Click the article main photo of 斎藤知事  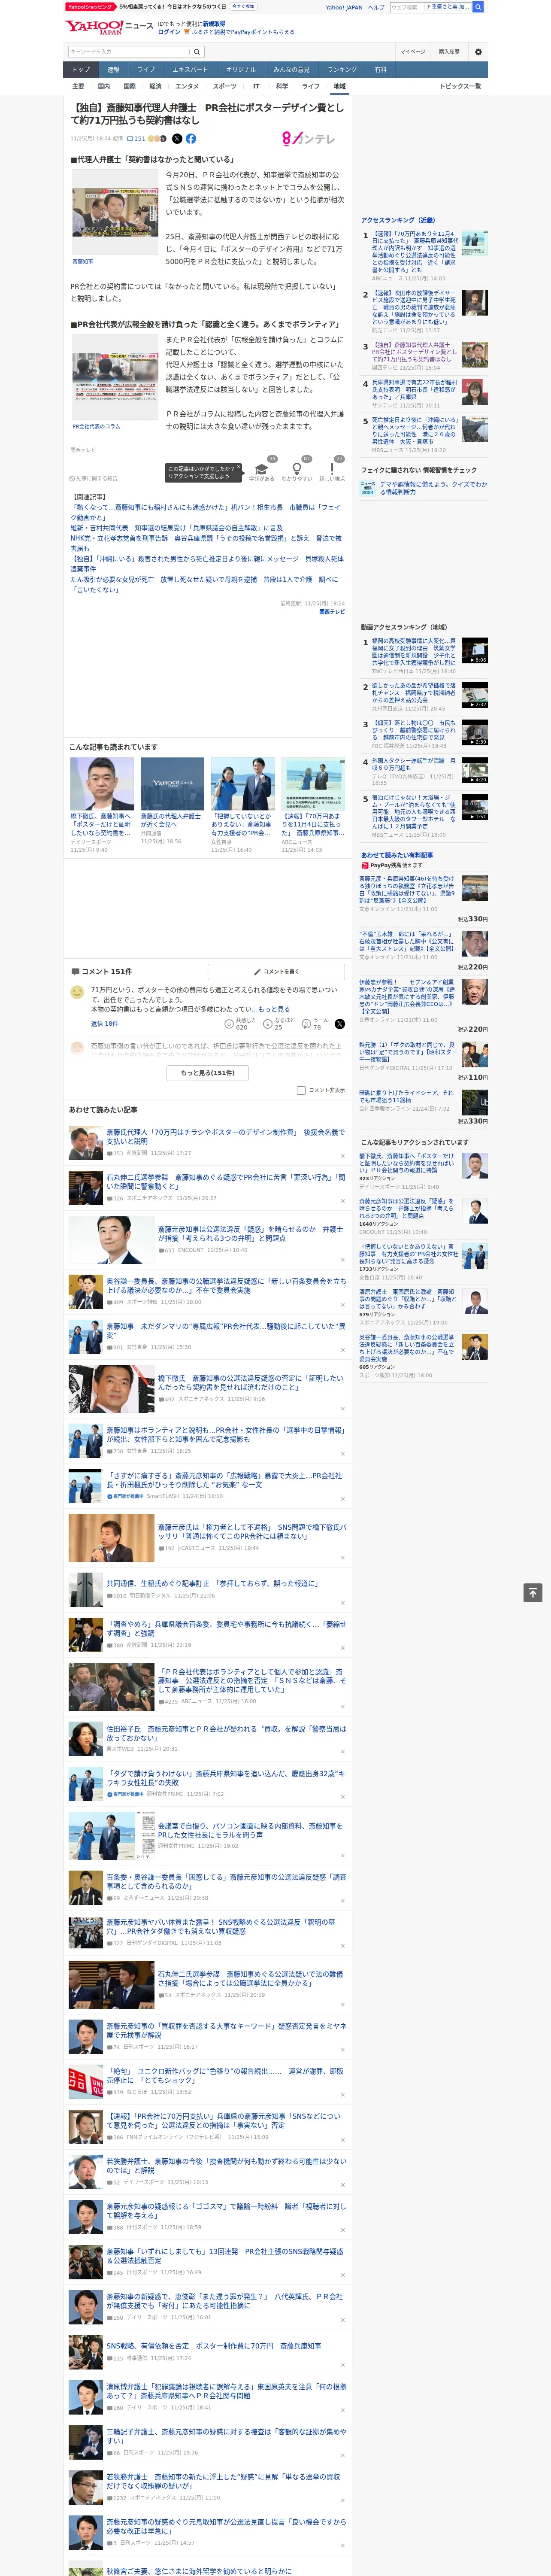point(115,212)
